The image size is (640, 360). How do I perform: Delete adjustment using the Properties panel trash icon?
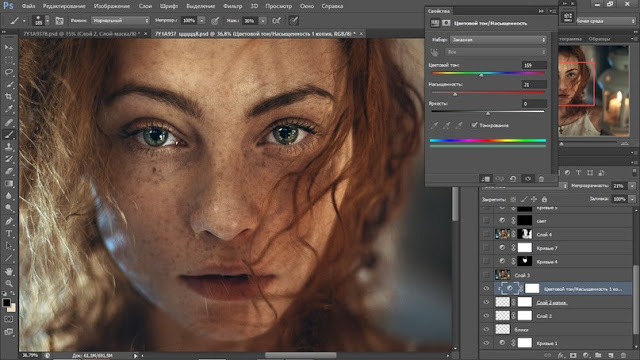541,179
